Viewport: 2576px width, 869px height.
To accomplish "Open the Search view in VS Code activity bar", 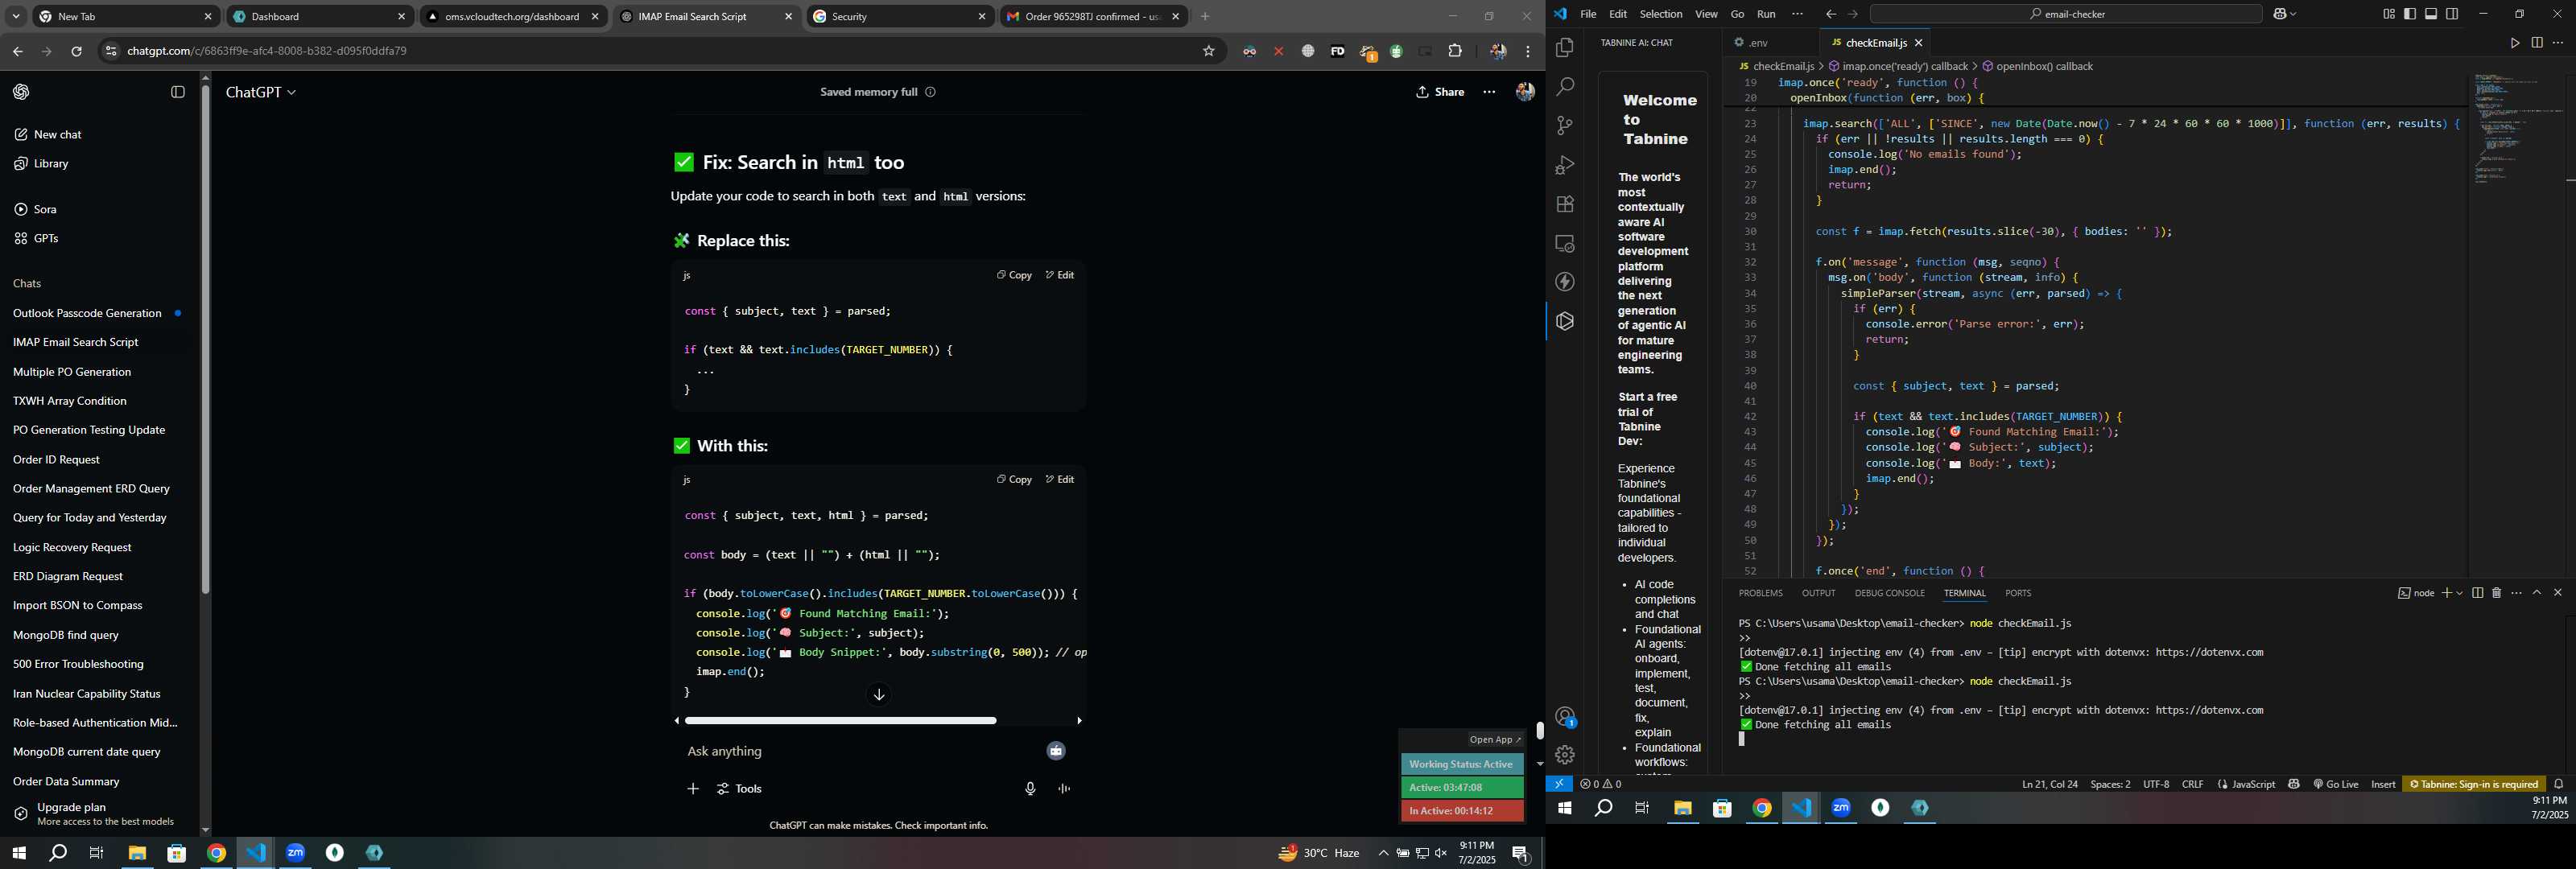I will tap(1565, 87).
